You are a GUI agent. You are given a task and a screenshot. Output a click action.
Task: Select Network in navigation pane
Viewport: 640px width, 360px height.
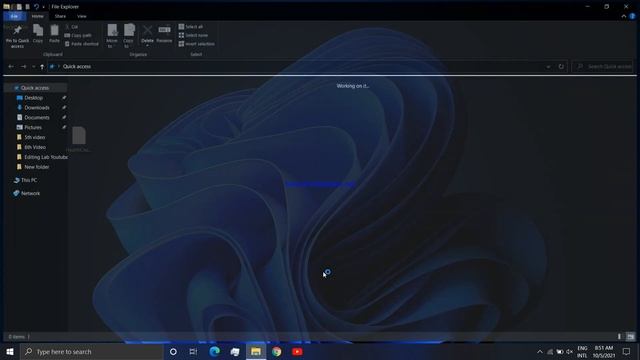point(30,193)
